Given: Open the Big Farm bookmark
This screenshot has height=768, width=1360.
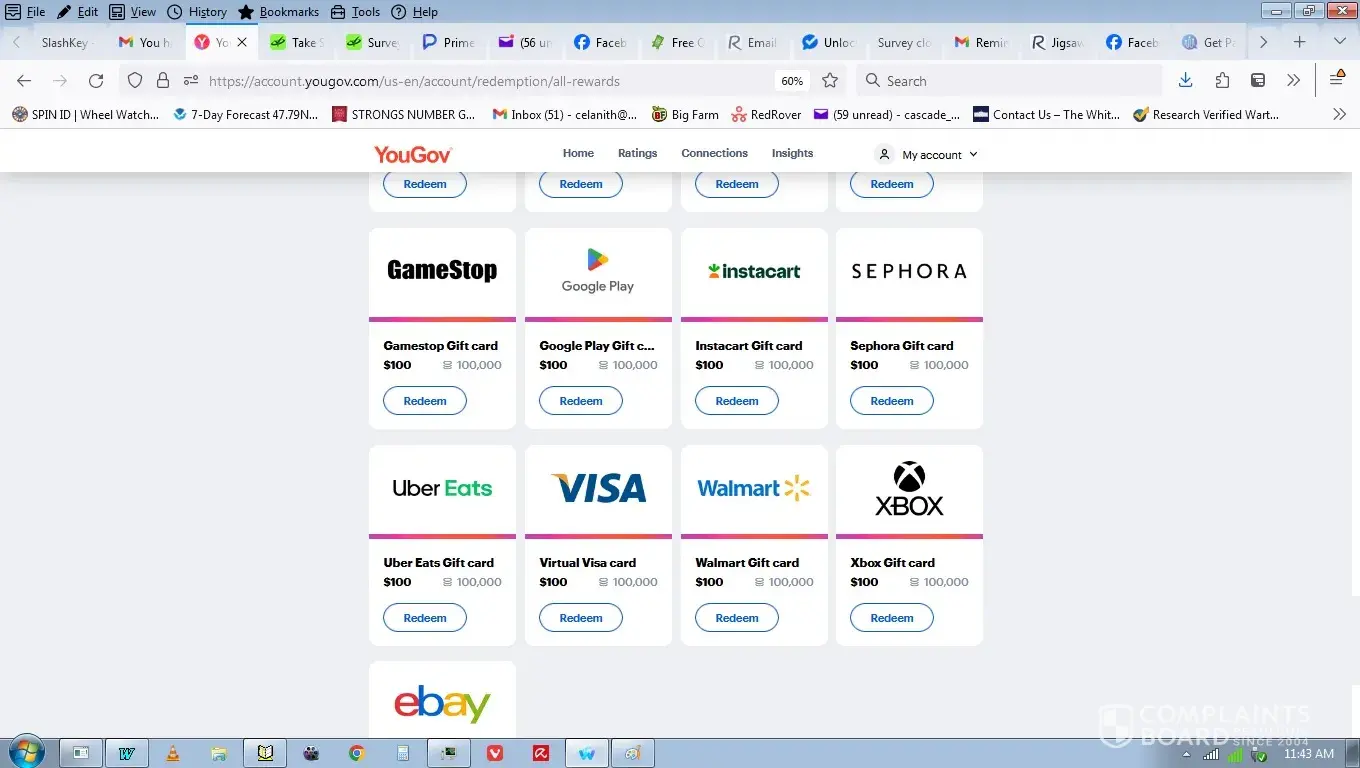Looking at the screenshot, I should coord(685,115).
